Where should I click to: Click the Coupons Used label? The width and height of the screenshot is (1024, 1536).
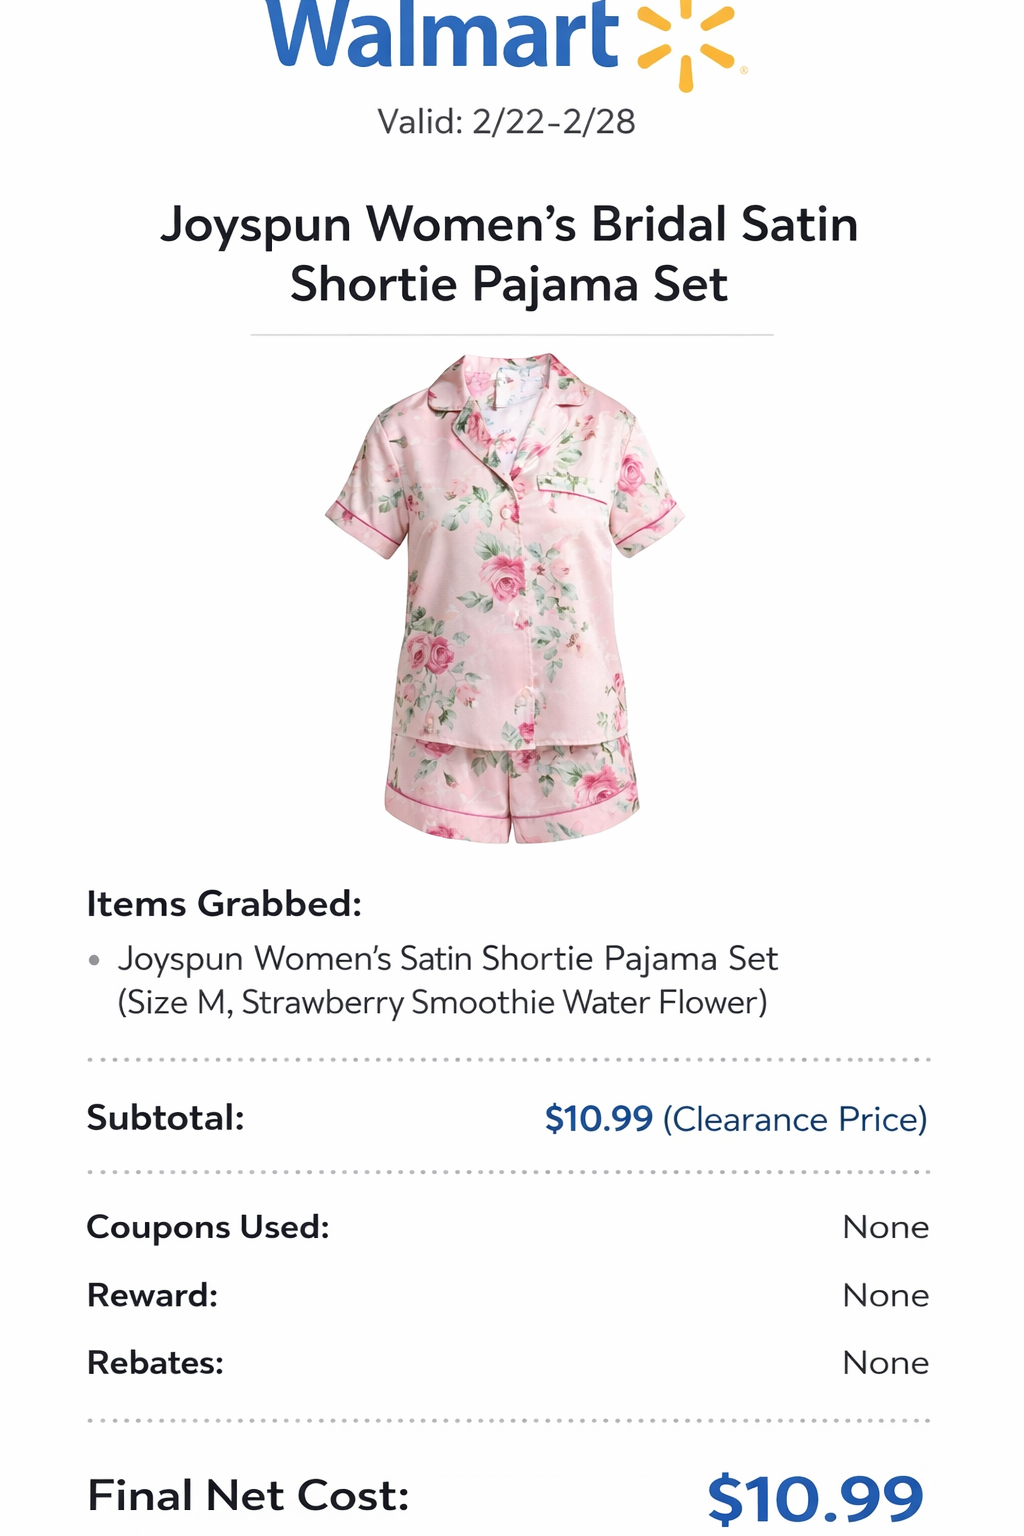point(208,1227)
